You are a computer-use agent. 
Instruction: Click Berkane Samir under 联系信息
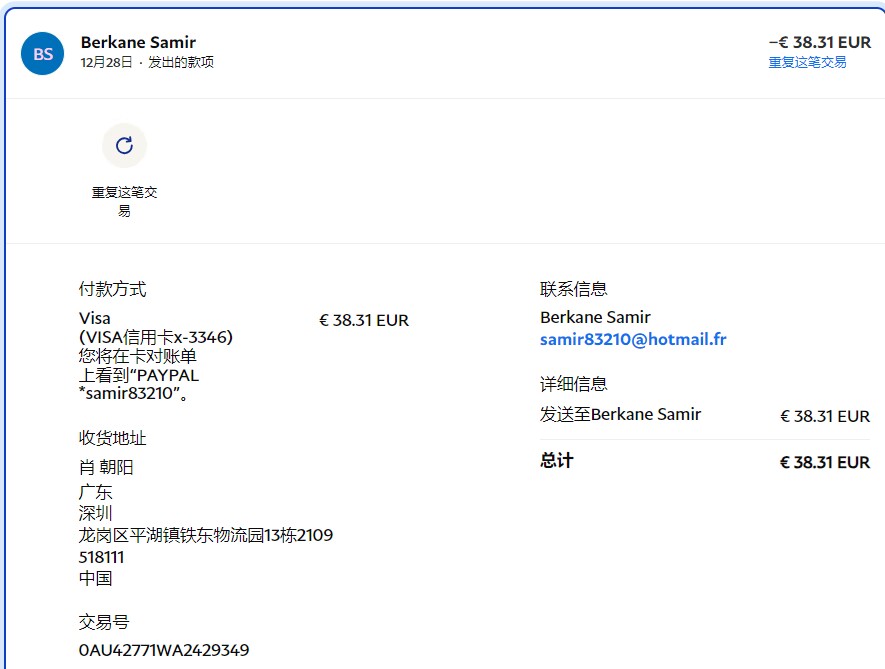point(595,317)
